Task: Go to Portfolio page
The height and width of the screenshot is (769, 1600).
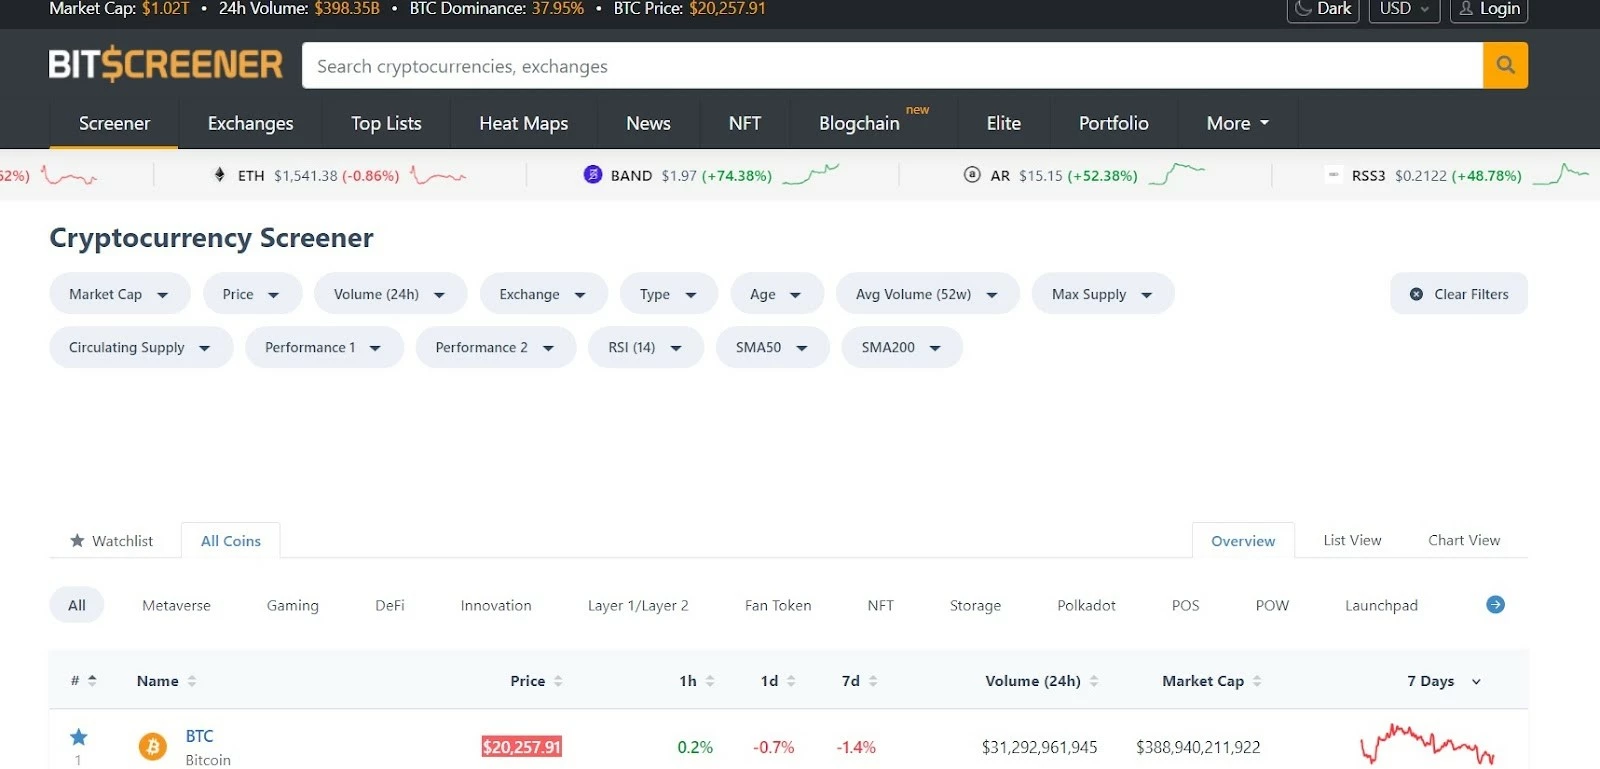Action: coord(1113,123)
